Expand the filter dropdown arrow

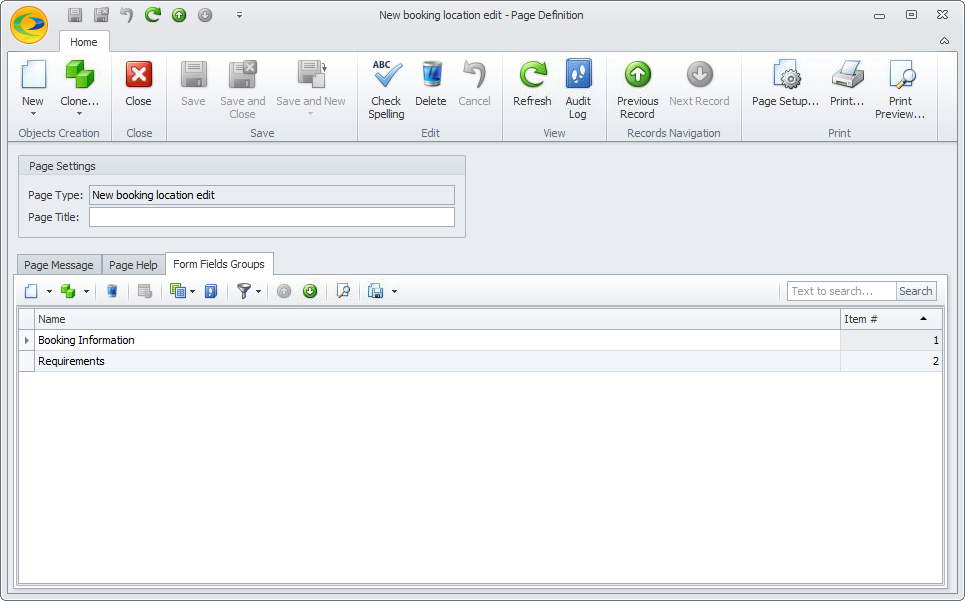[258, 292]
